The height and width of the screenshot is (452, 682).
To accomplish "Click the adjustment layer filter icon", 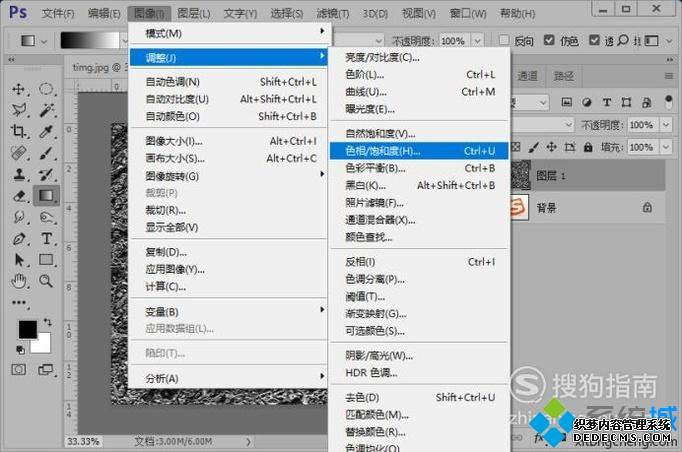I will [586, 102].
